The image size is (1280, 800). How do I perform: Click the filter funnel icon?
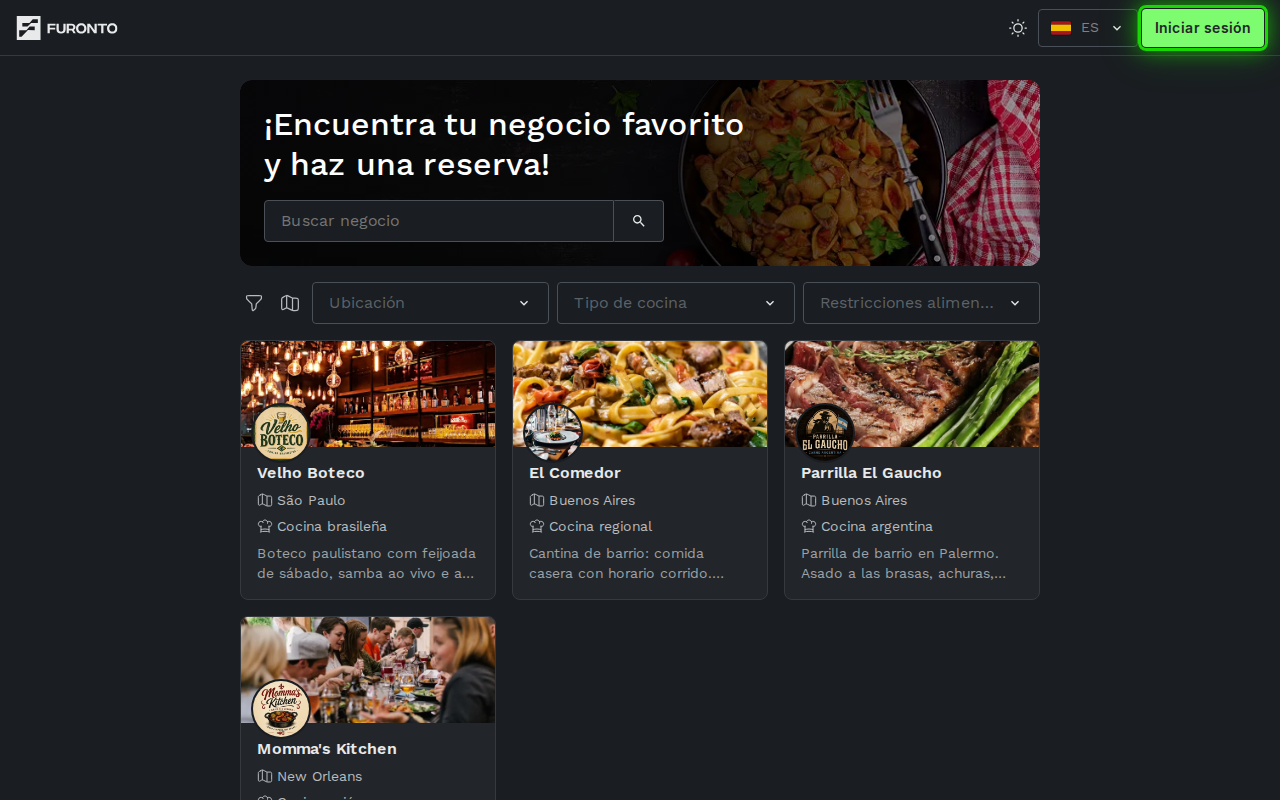pyautogui.click(x=254, y=303)
